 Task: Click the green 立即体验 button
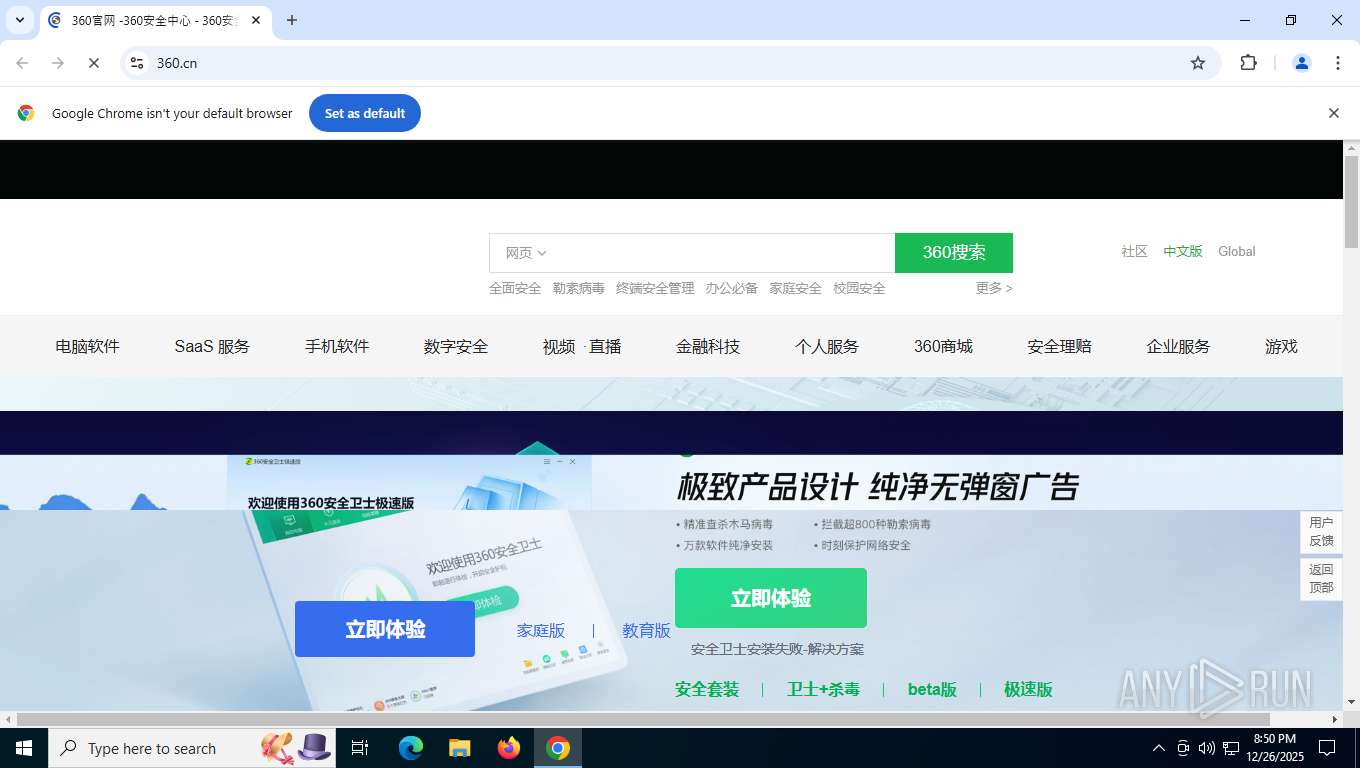(771, 598)
